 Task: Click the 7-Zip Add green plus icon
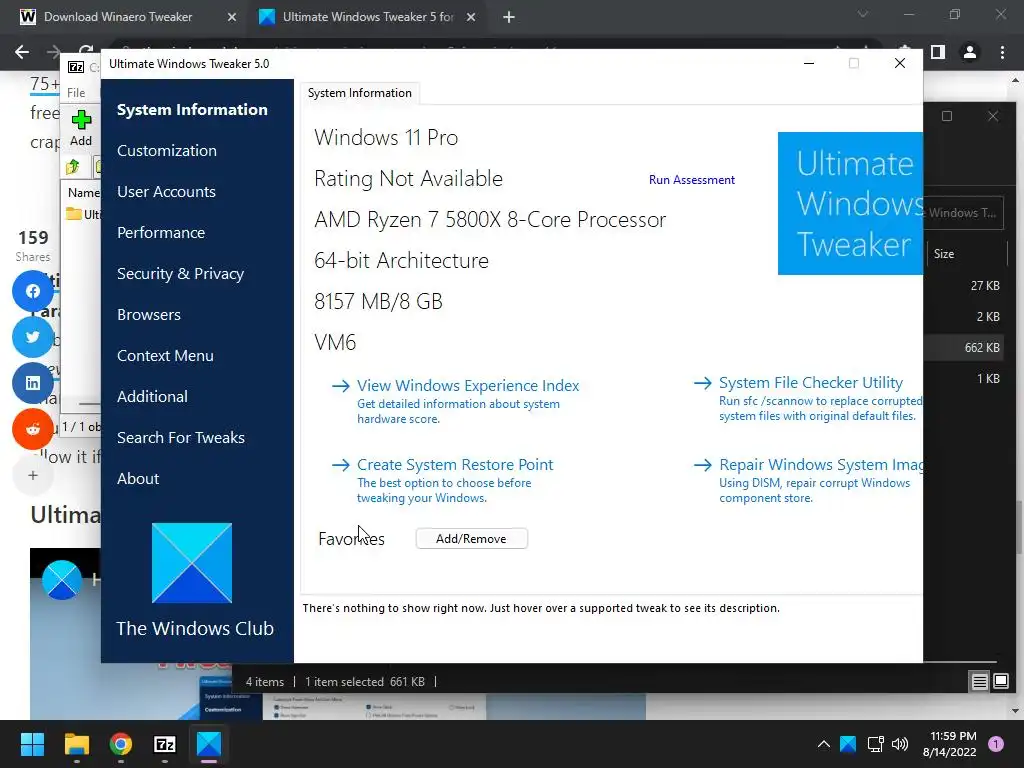(x=81, y=120)
